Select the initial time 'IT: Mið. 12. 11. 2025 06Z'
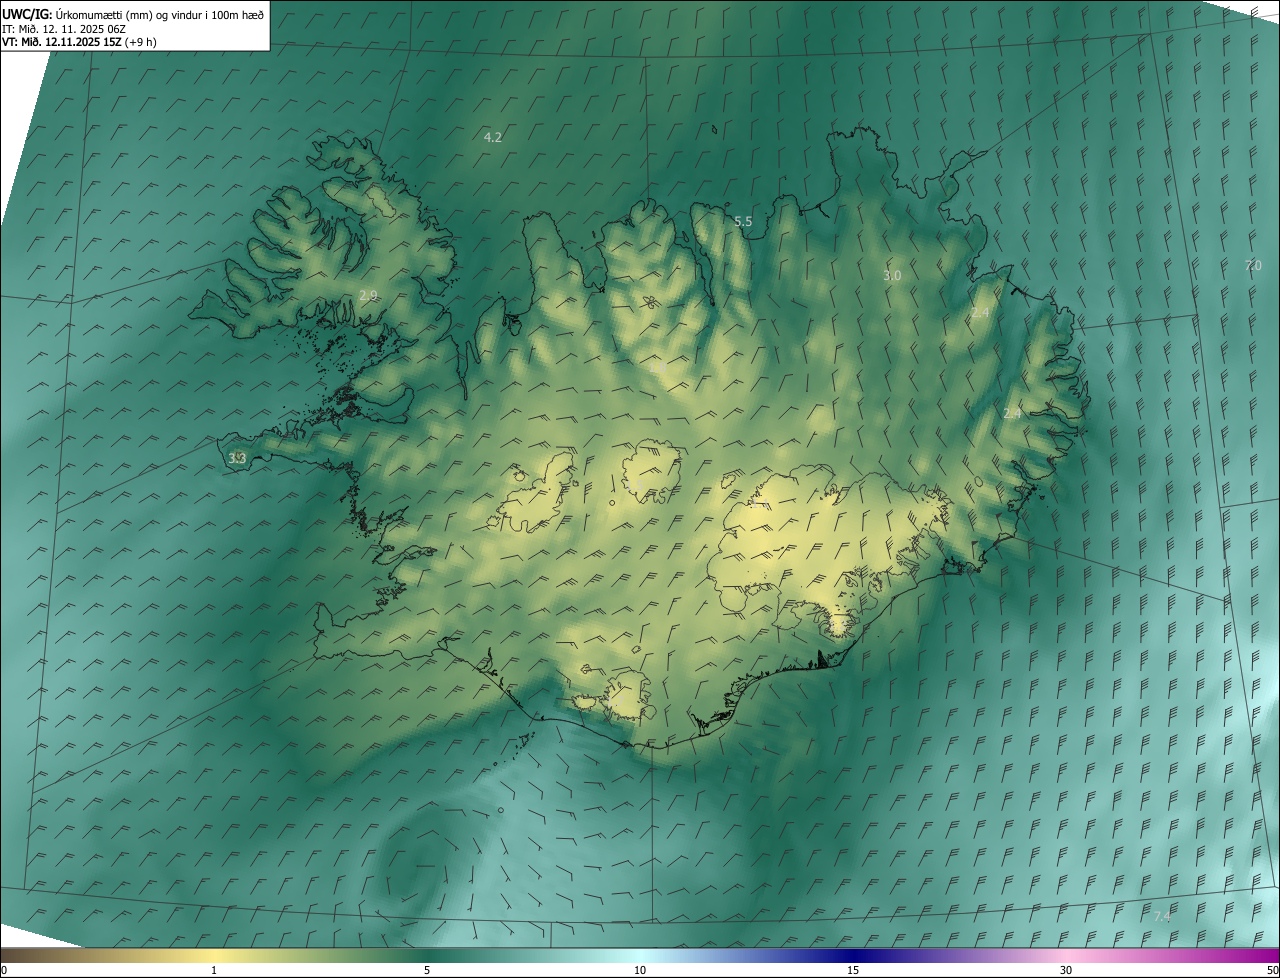Screen dimensions: 1280x978 pos(63,29)
